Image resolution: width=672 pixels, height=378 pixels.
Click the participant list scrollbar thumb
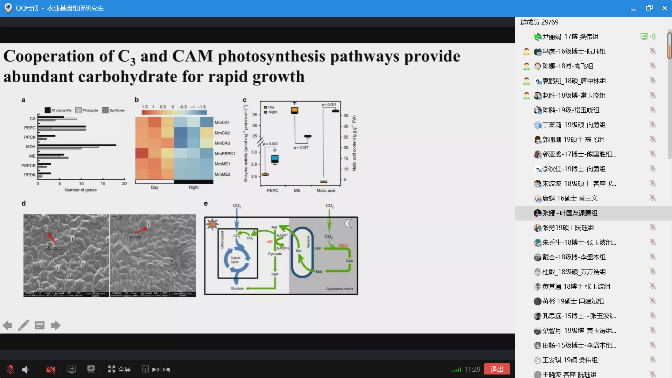pos(669,45)
